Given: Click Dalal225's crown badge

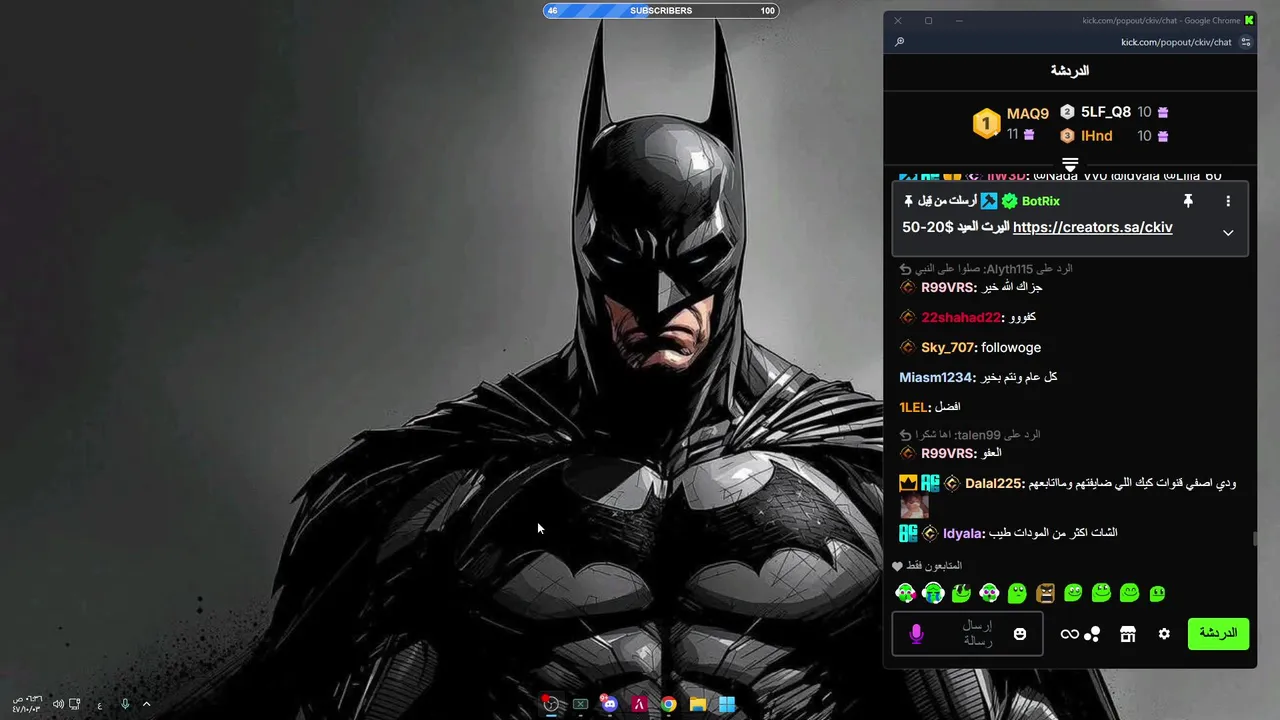Looking at the screenshot, I should 908,483.
